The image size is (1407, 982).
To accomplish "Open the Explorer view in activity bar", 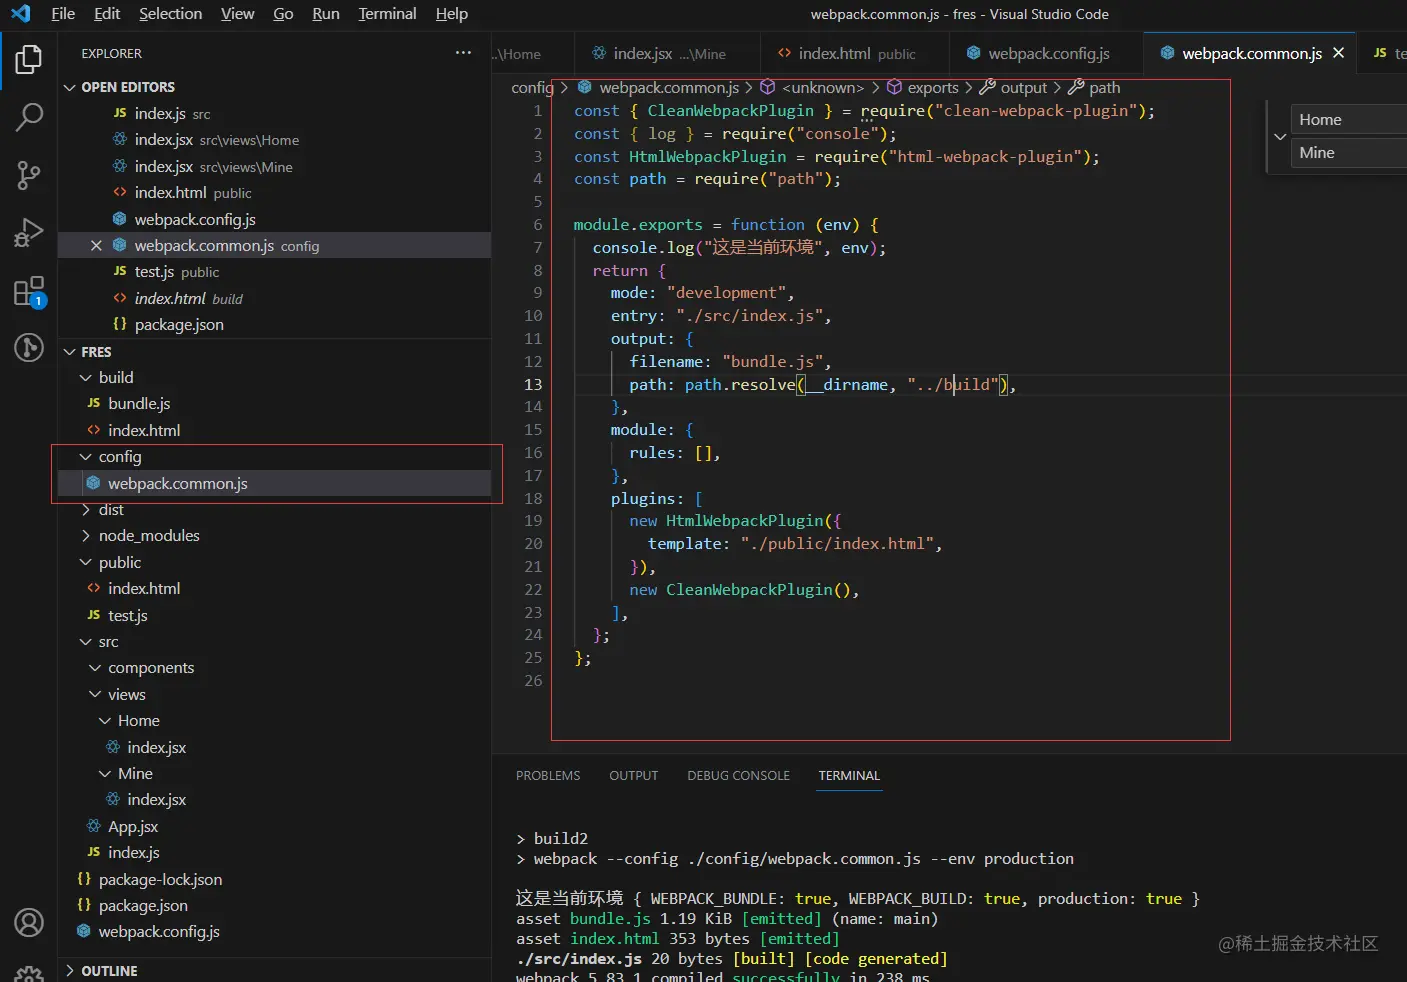I will click(29, 60).
